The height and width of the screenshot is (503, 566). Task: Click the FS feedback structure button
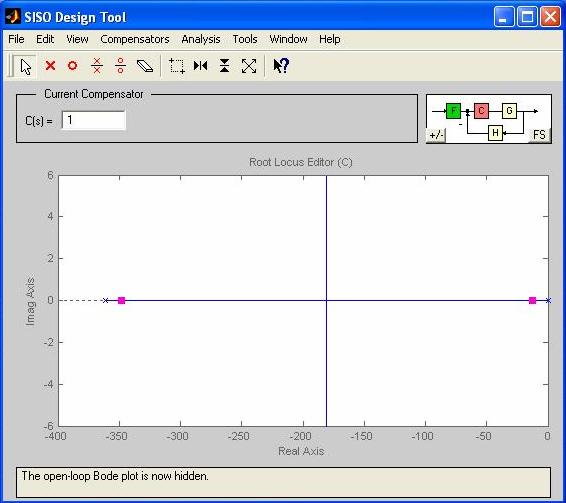[x=539, y=135]
